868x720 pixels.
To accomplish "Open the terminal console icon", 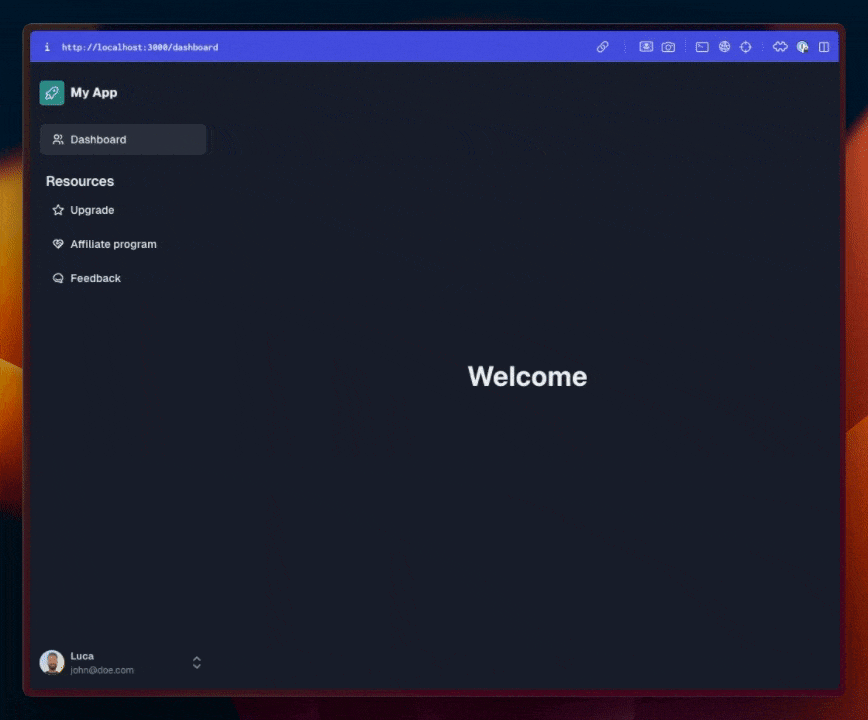I will [702, 47].
